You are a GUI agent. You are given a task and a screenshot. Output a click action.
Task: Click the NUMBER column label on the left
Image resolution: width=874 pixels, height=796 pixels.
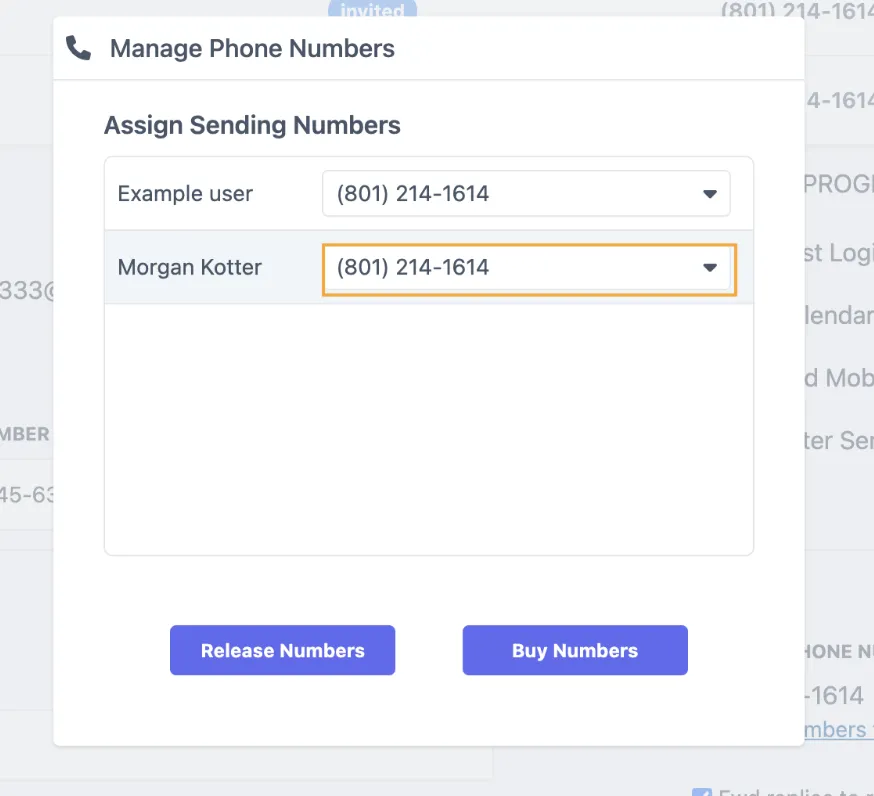click(25, 434)
